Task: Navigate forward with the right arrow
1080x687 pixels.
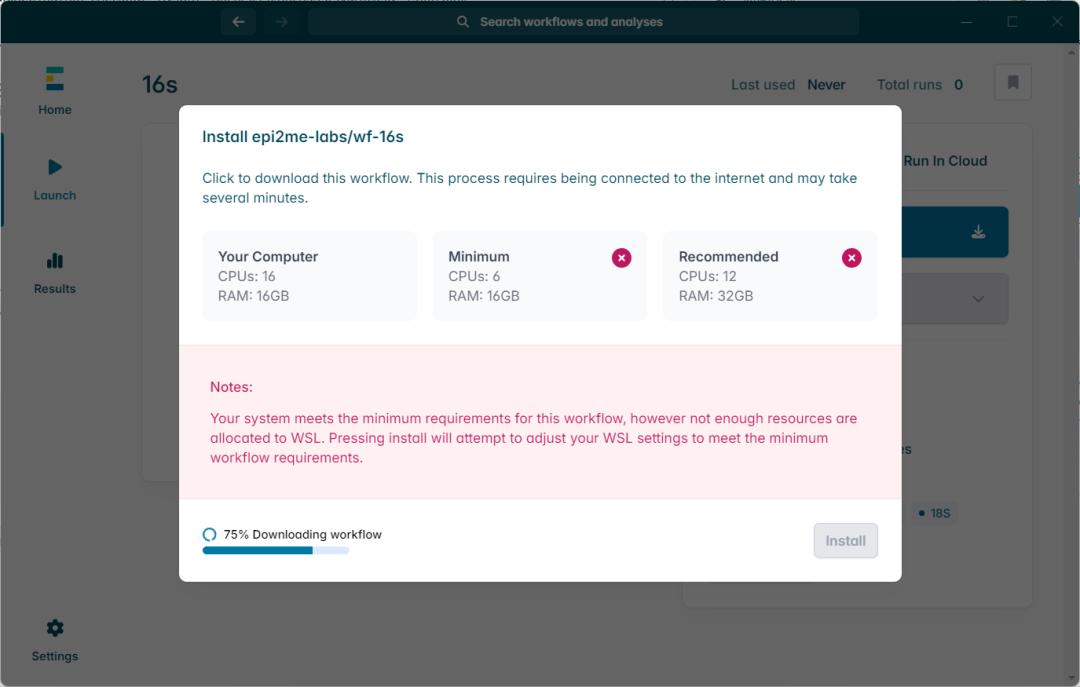Action: point(282,22)
